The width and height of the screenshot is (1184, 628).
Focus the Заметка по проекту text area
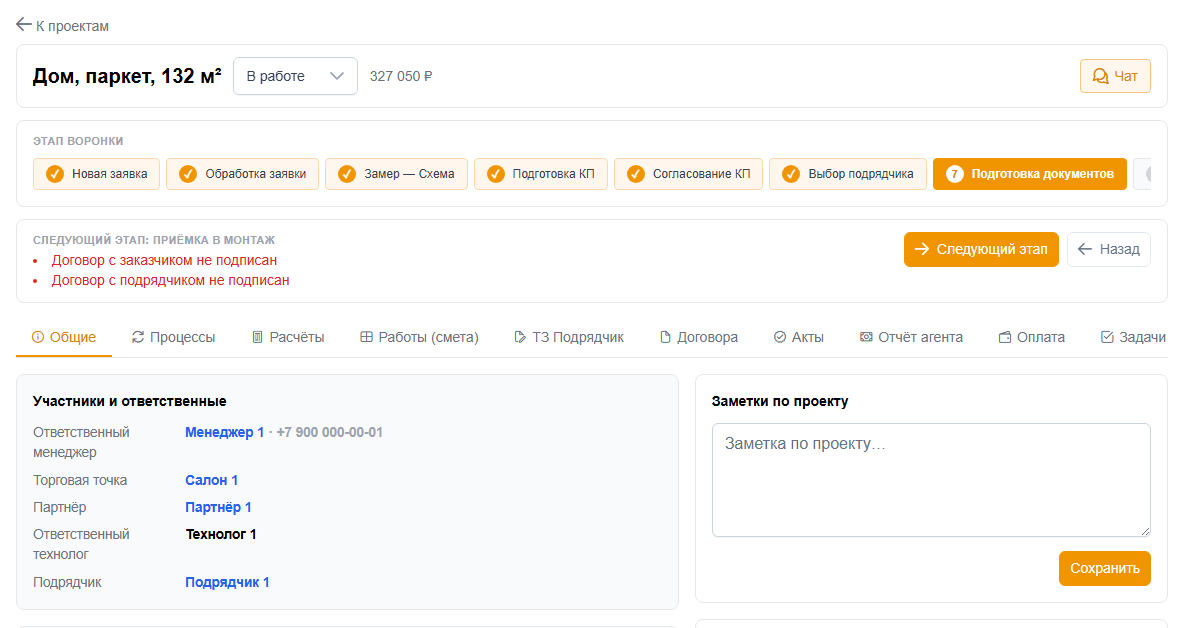pyautogui.click(x=931, y=480)
